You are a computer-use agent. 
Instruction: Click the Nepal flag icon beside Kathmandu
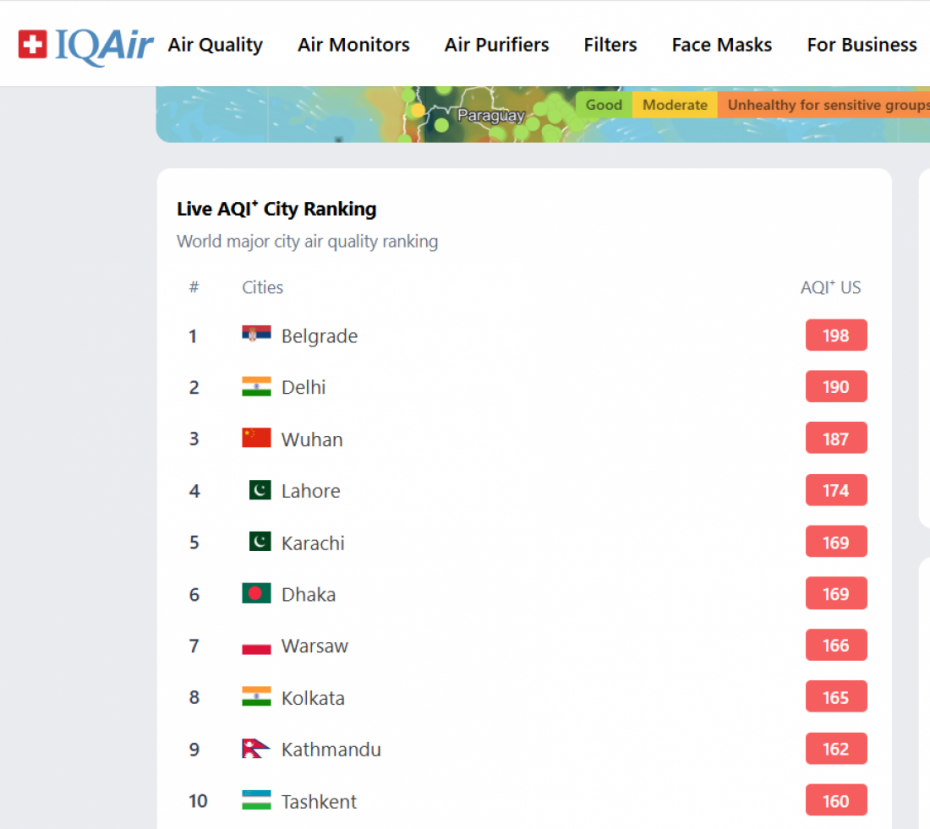(256, 748)
